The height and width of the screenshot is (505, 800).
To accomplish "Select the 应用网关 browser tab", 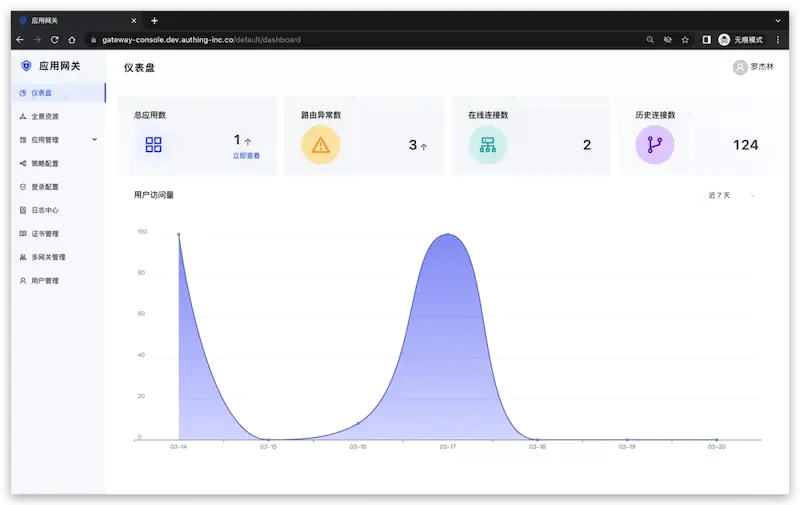I will pyautogui.click(x=77, y=21).
